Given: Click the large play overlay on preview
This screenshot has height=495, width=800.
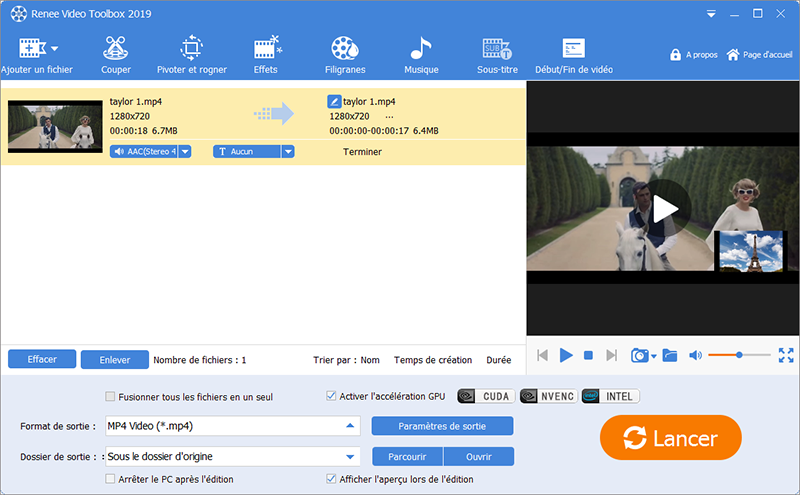Looking at the screenshot, I should tap(665, 208).
